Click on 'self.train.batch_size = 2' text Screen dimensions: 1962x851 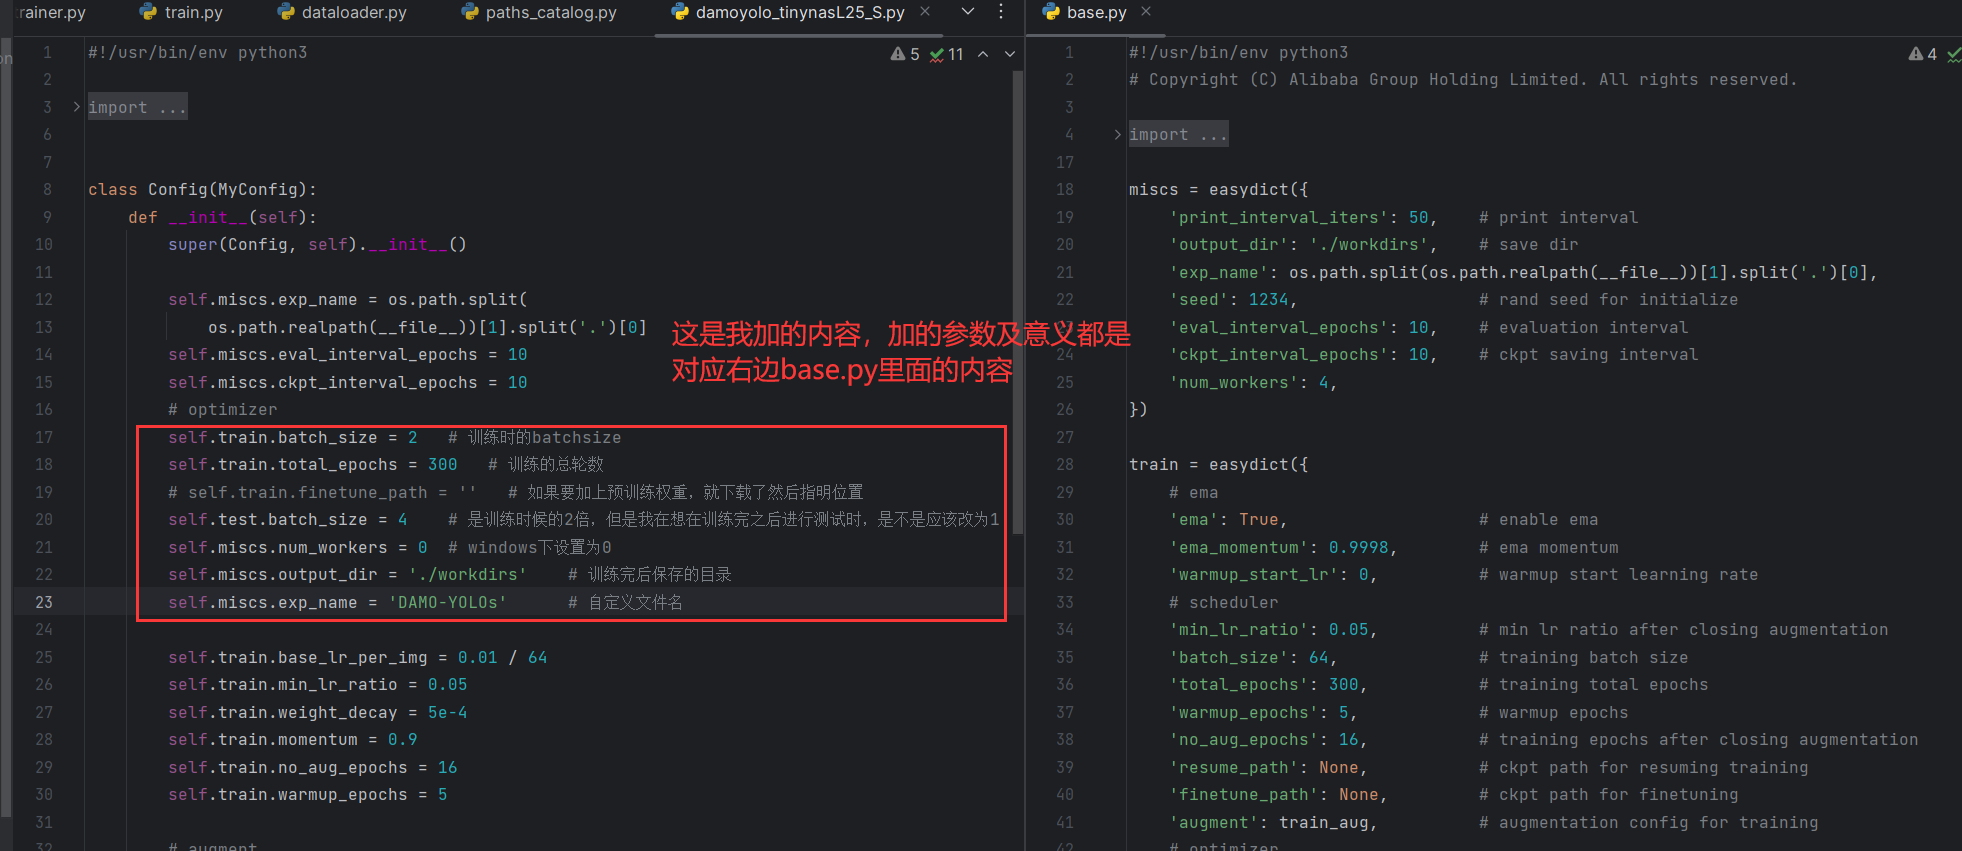[x=293, y=437]
